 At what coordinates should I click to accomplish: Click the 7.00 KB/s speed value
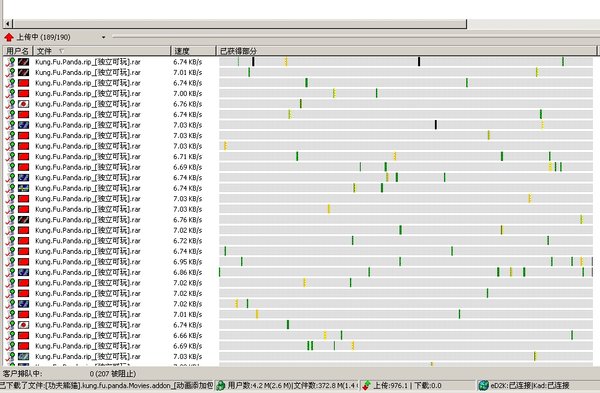tap(188, 93)
